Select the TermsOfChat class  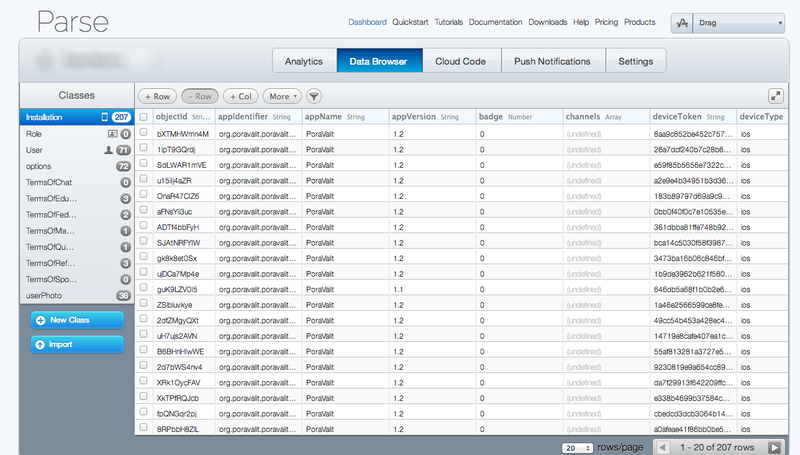pyautogui.click(x=77, y=182)
